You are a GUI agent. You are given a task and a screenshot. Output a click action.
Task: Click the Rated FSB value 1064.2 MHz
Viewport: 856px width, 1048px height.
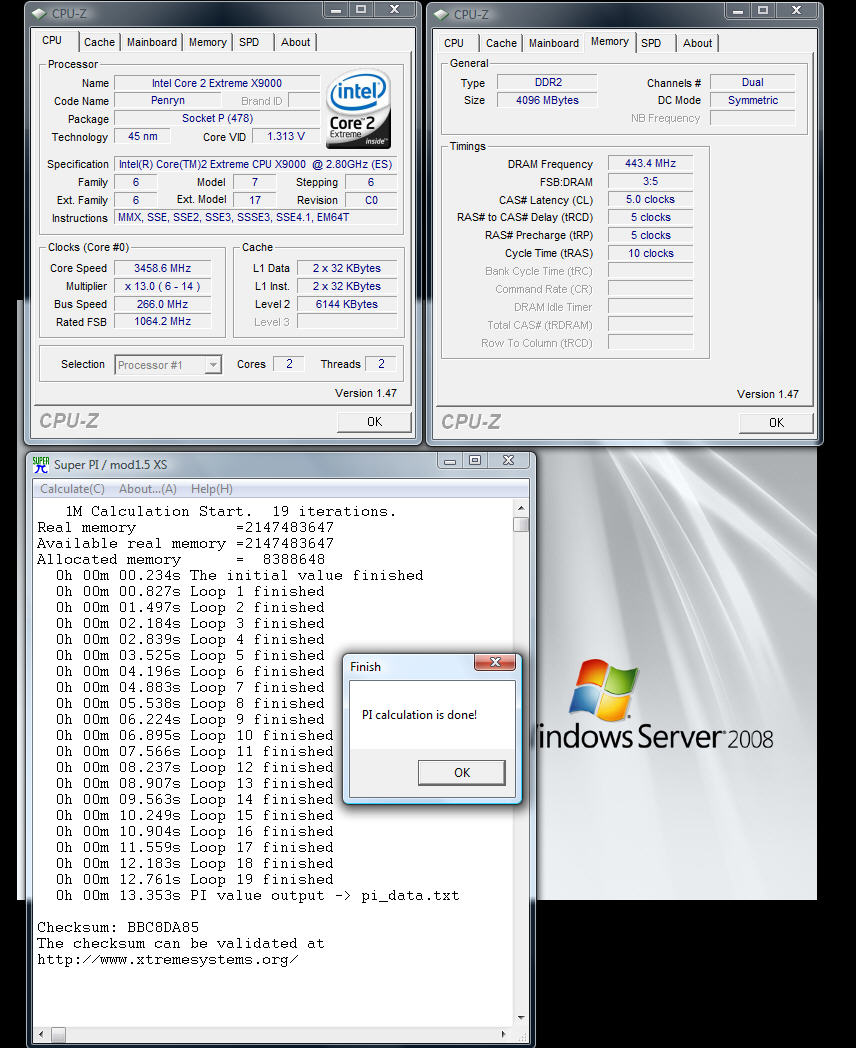162,321
